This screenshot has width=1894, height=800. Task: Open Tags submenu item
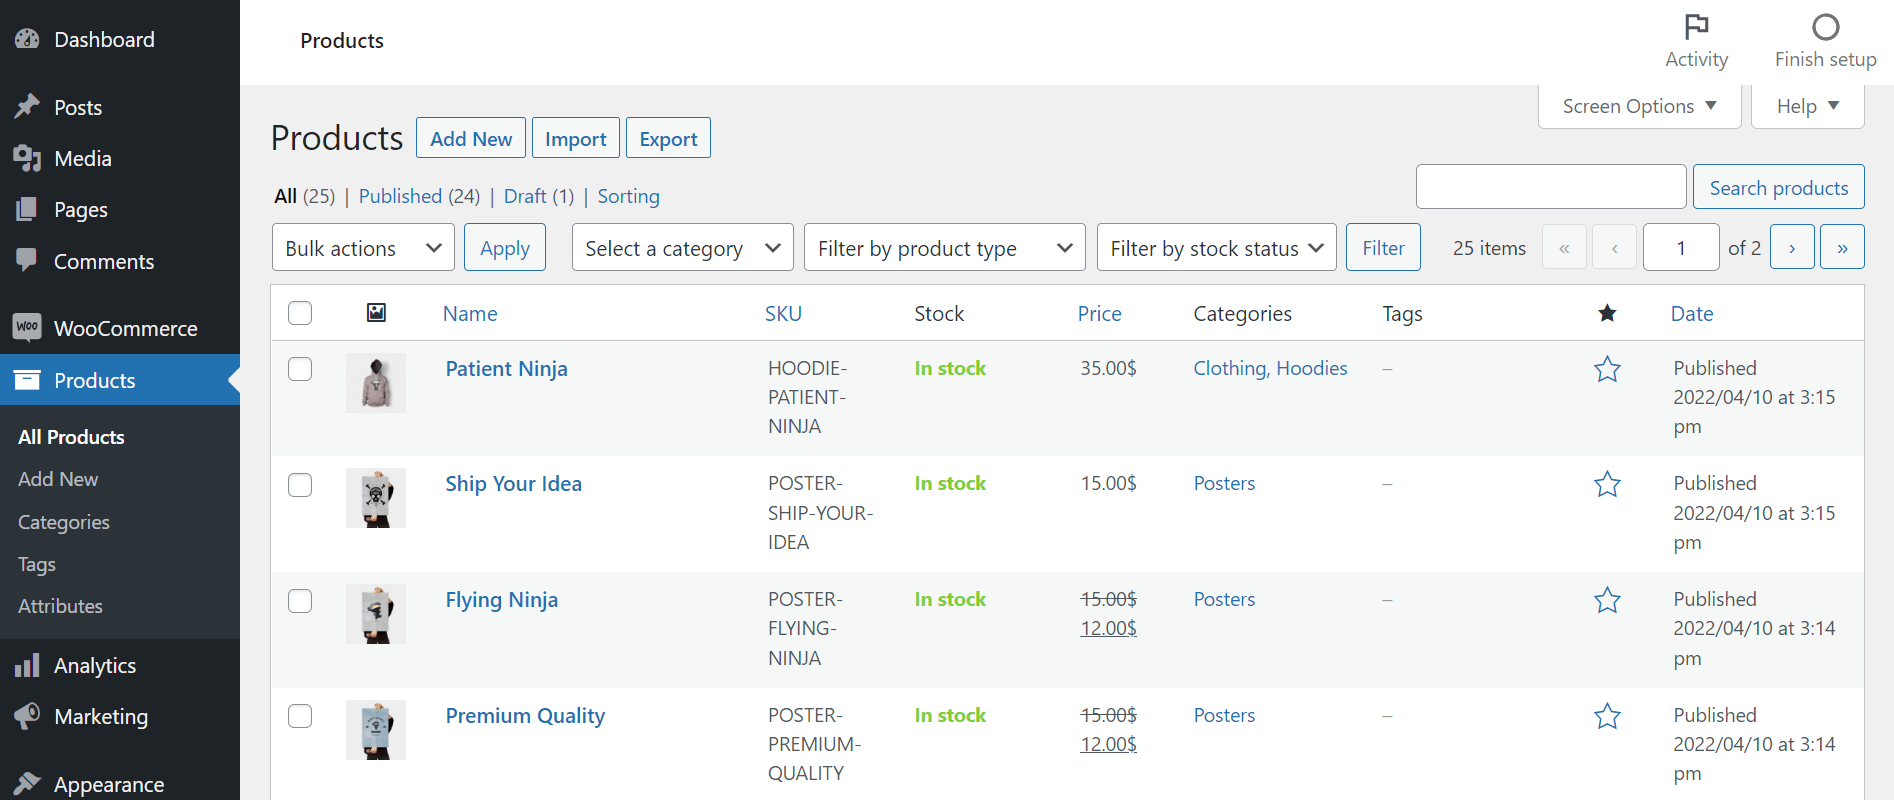pyautogui.click(x=37, y=564)
